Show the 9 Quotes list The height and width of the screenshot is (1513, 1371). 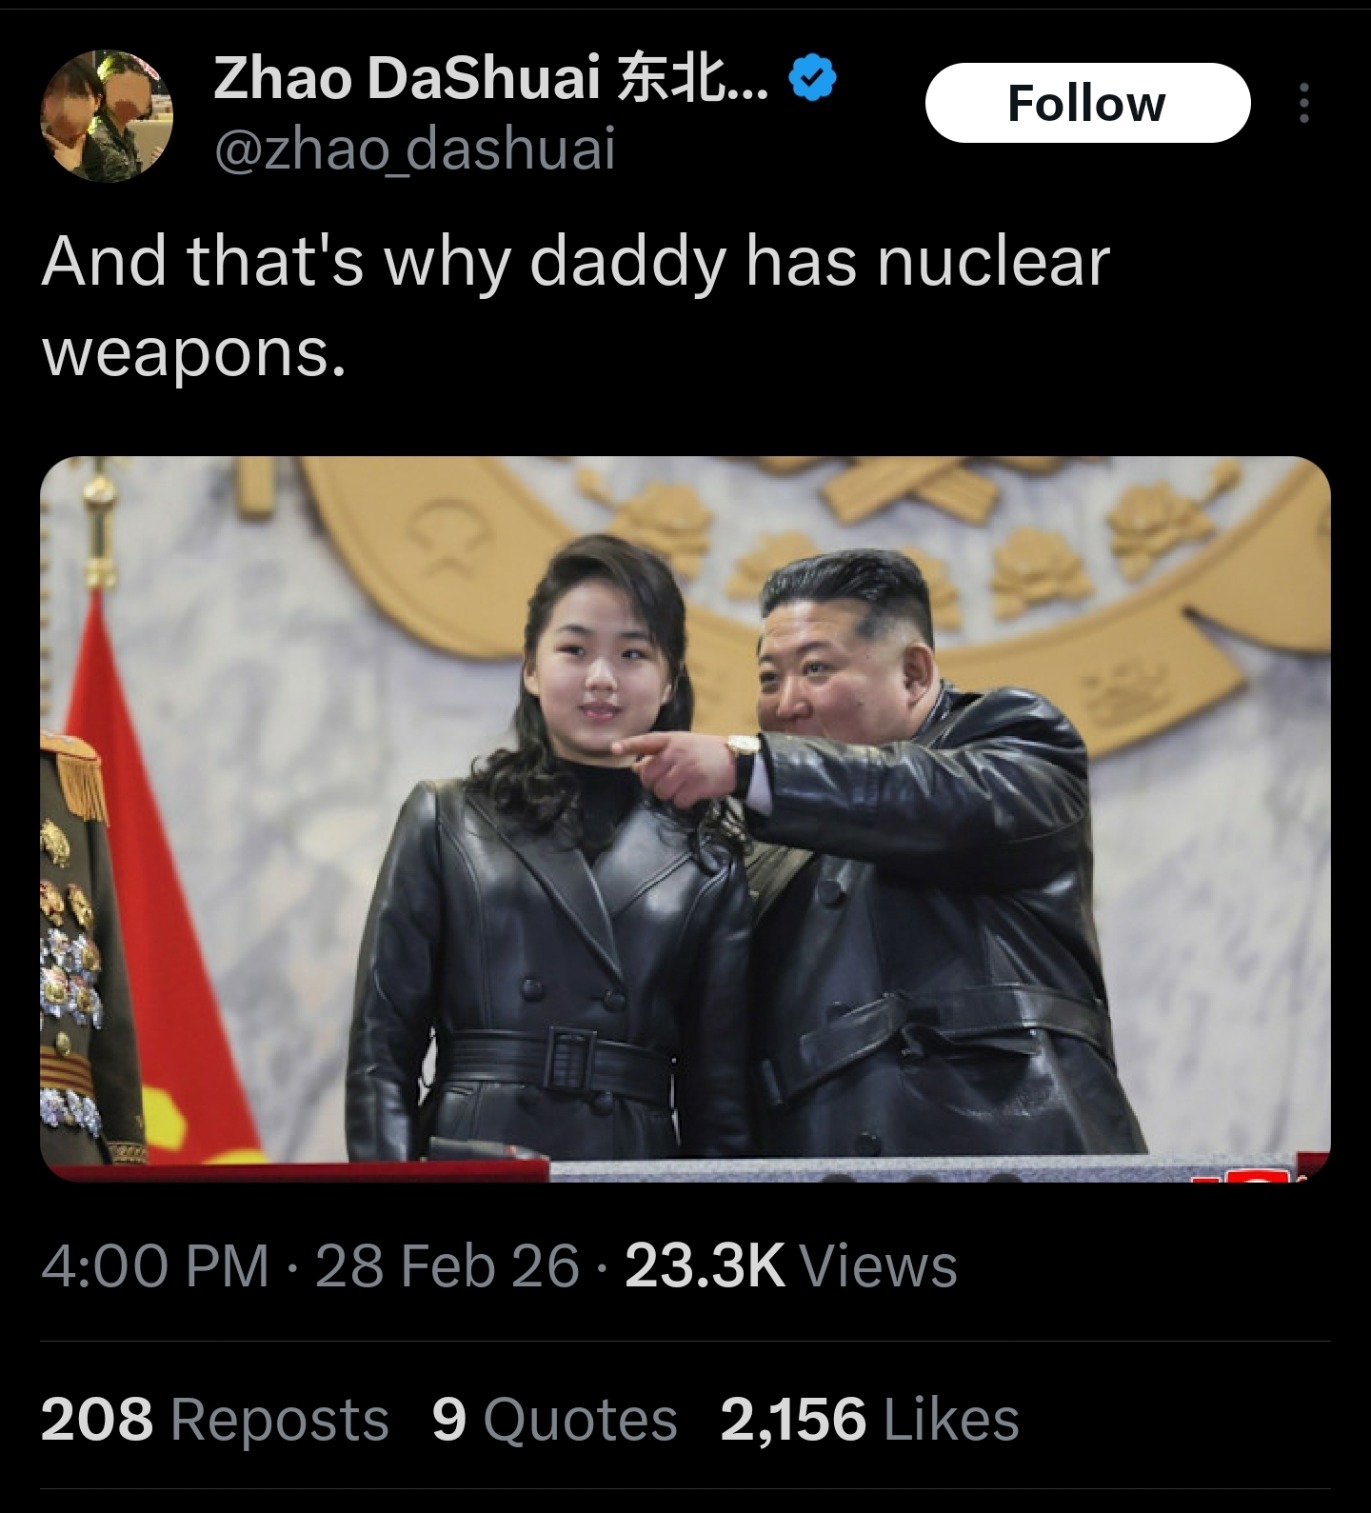click(x=554, y=1420)
